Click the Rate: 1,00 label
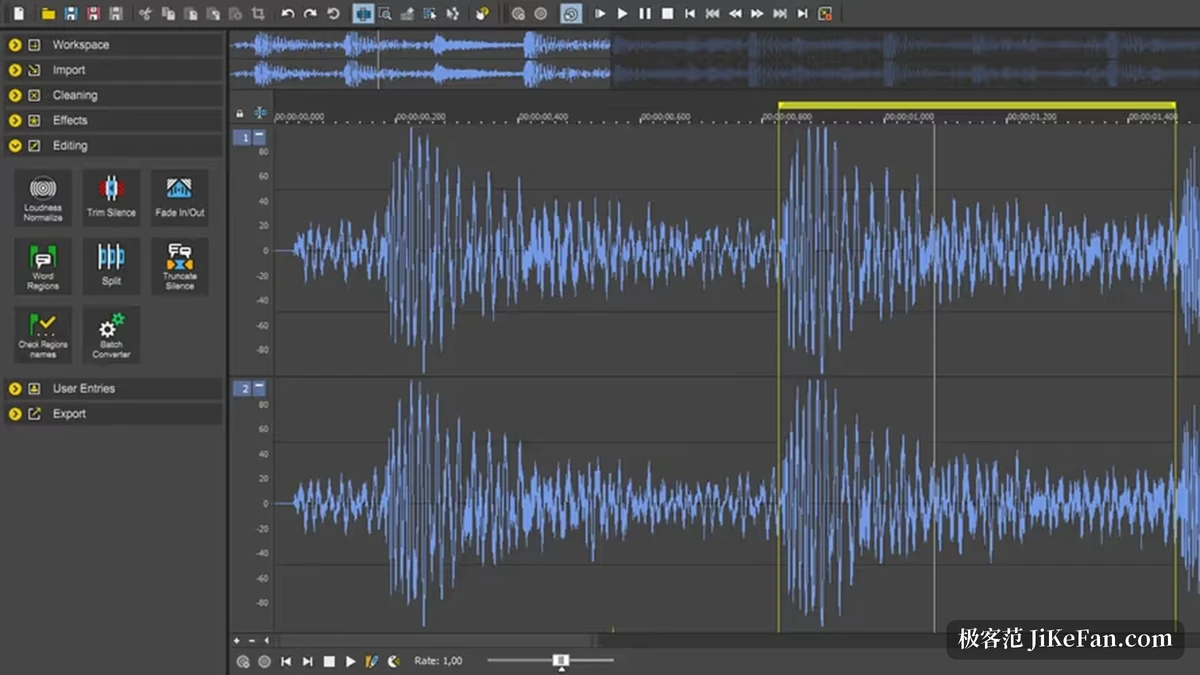This screenshot has width=1200, height=675. 439,661
